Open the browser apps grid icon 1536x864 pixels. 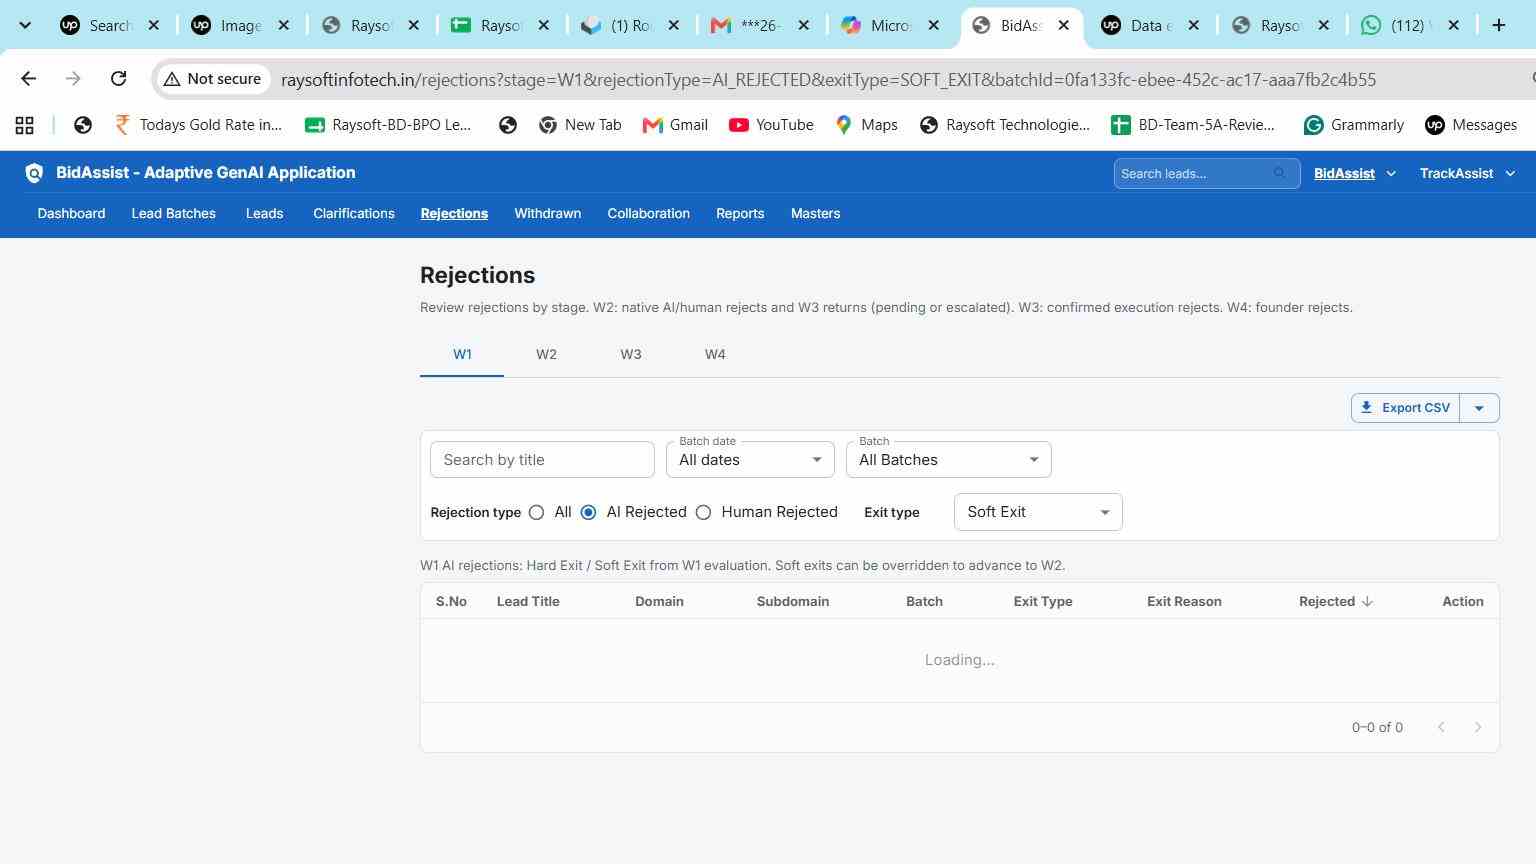tap(24, 125)
